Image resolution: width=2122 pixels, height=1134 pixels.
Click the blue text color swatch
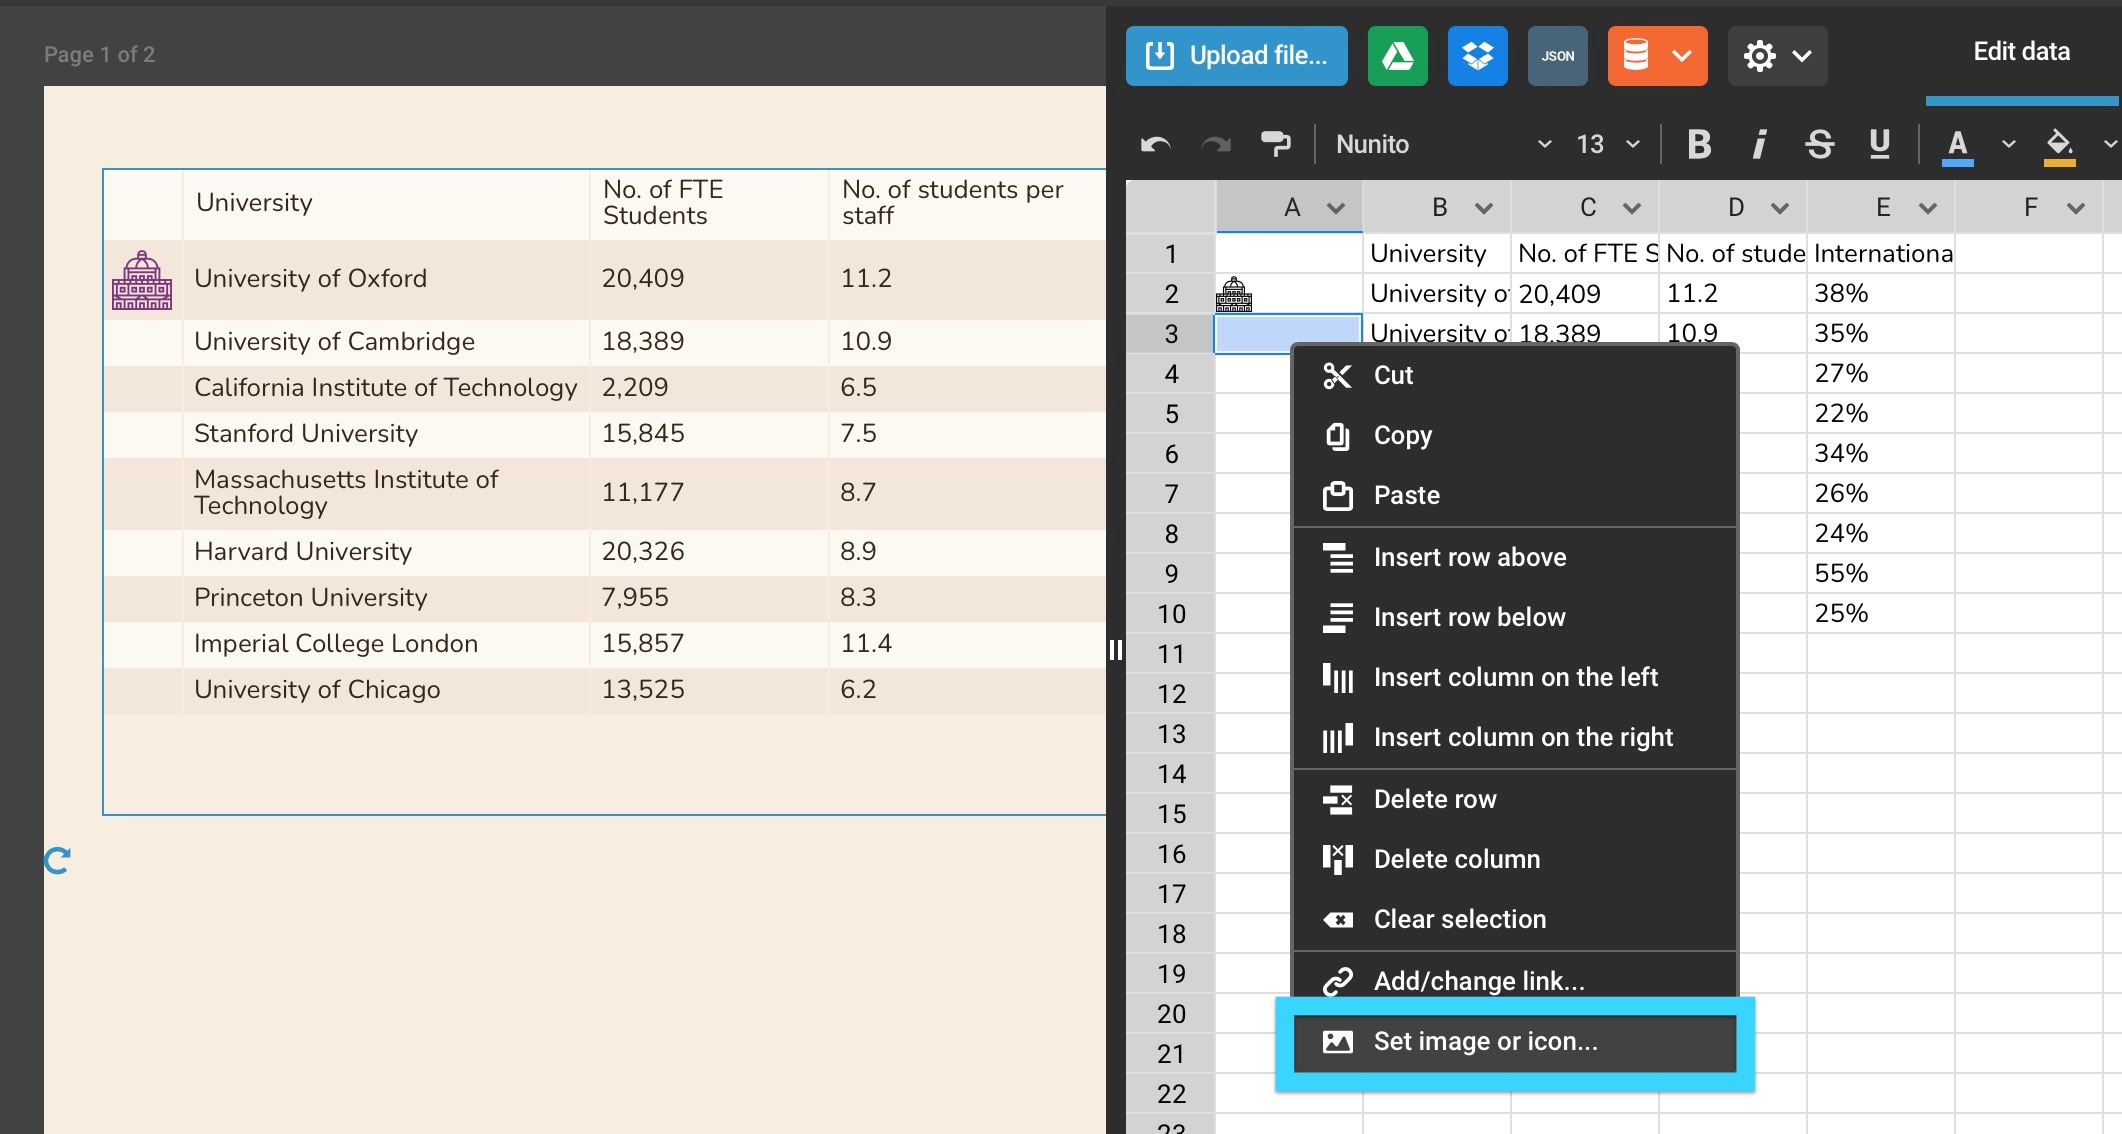[1957, 146]
